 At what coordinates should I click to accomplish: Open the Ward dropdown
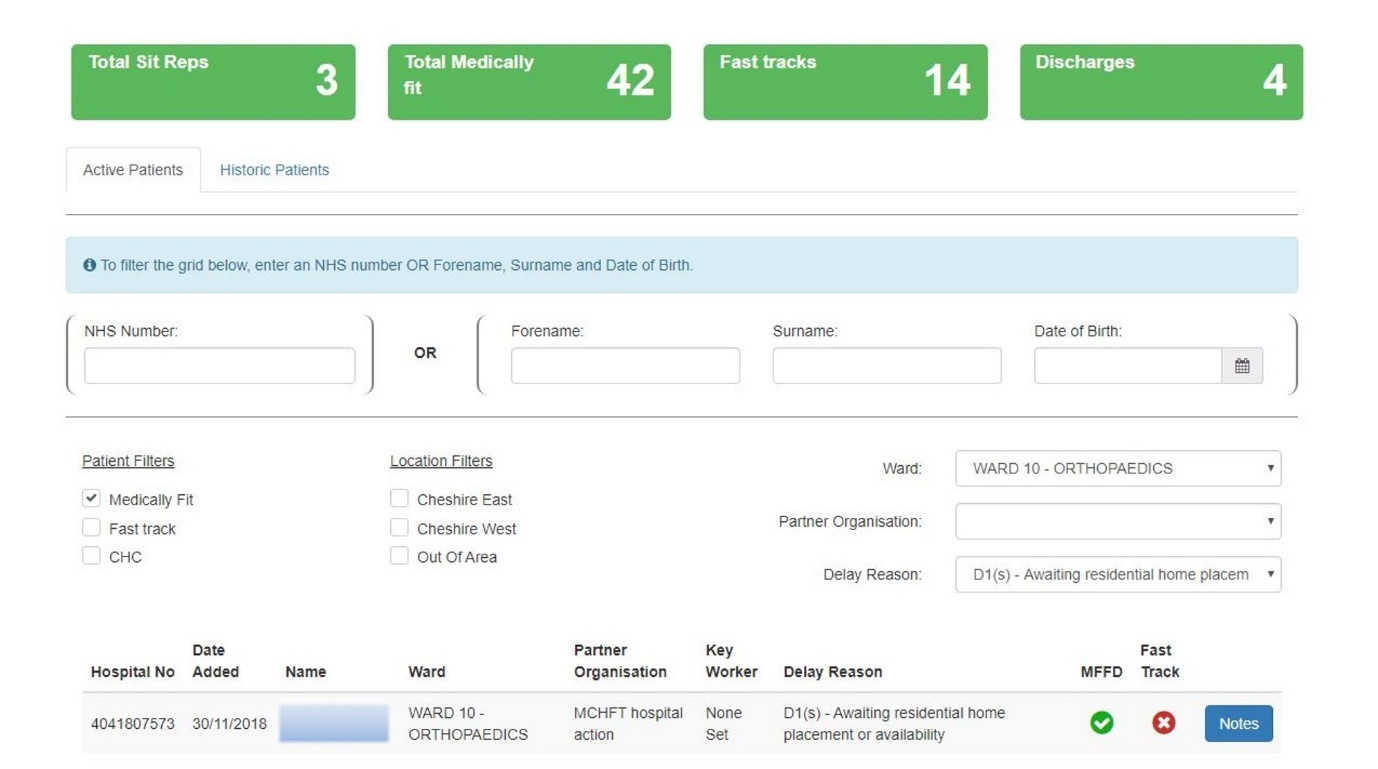(x=1117, y=468)
